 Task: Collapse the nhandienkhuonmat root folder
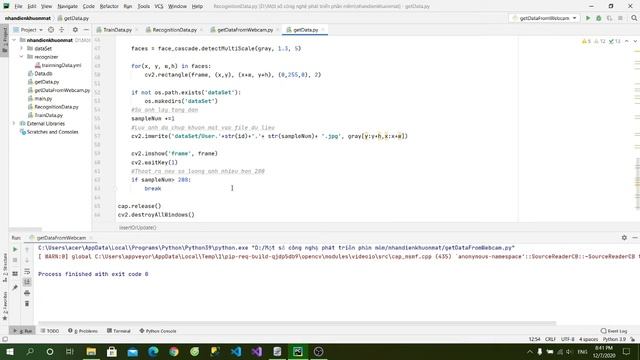coord(15,40)
